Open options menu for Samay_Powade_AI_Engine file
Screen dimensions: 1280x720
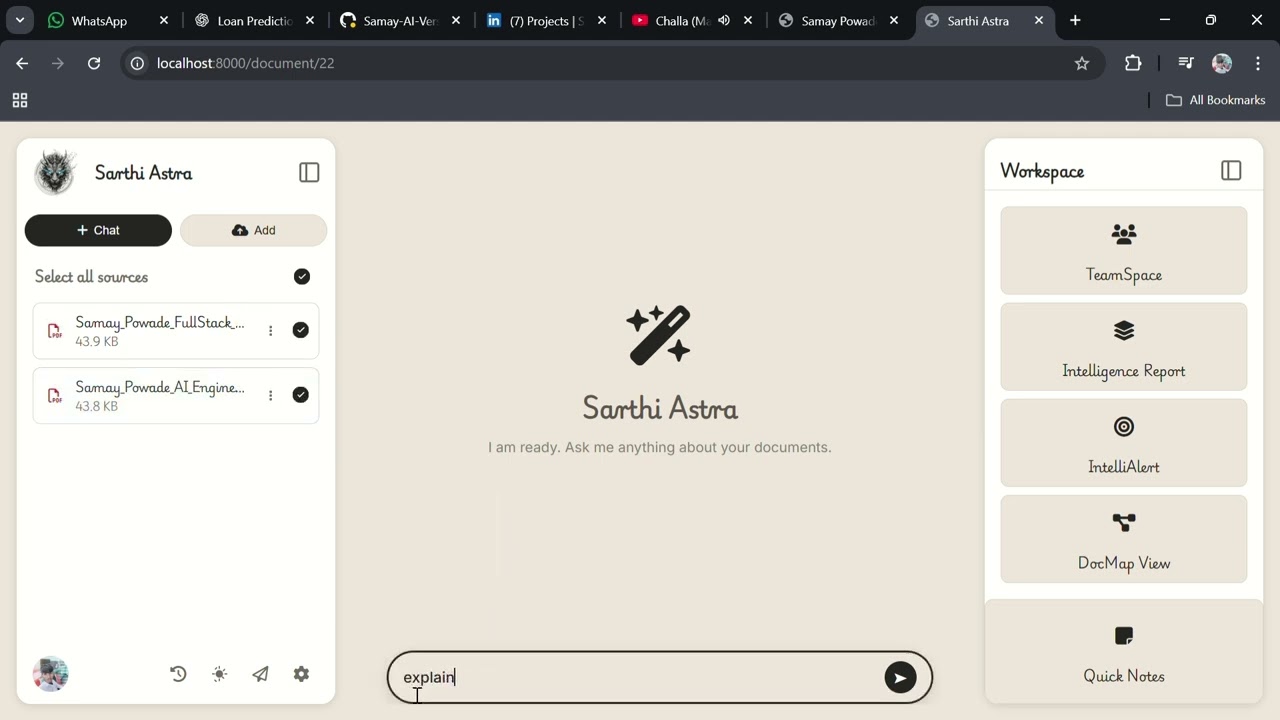click(x=270, y=396)
